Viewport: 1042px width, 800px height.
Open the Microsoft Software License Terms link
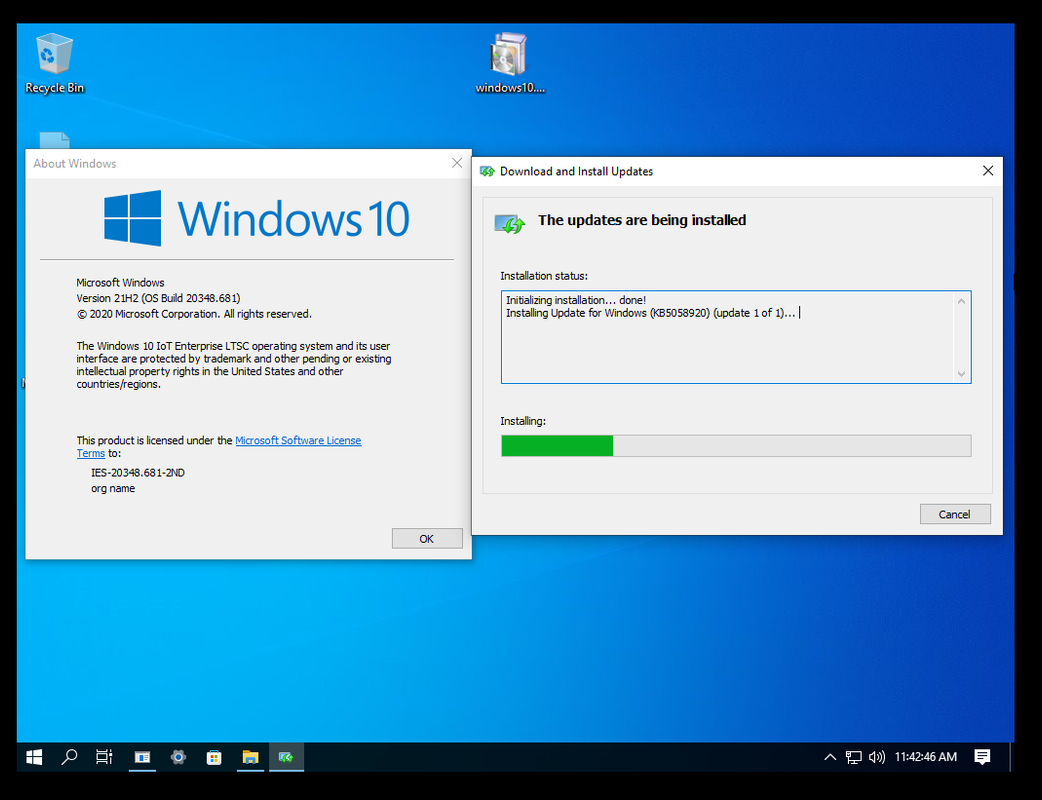tap(298, 441)
